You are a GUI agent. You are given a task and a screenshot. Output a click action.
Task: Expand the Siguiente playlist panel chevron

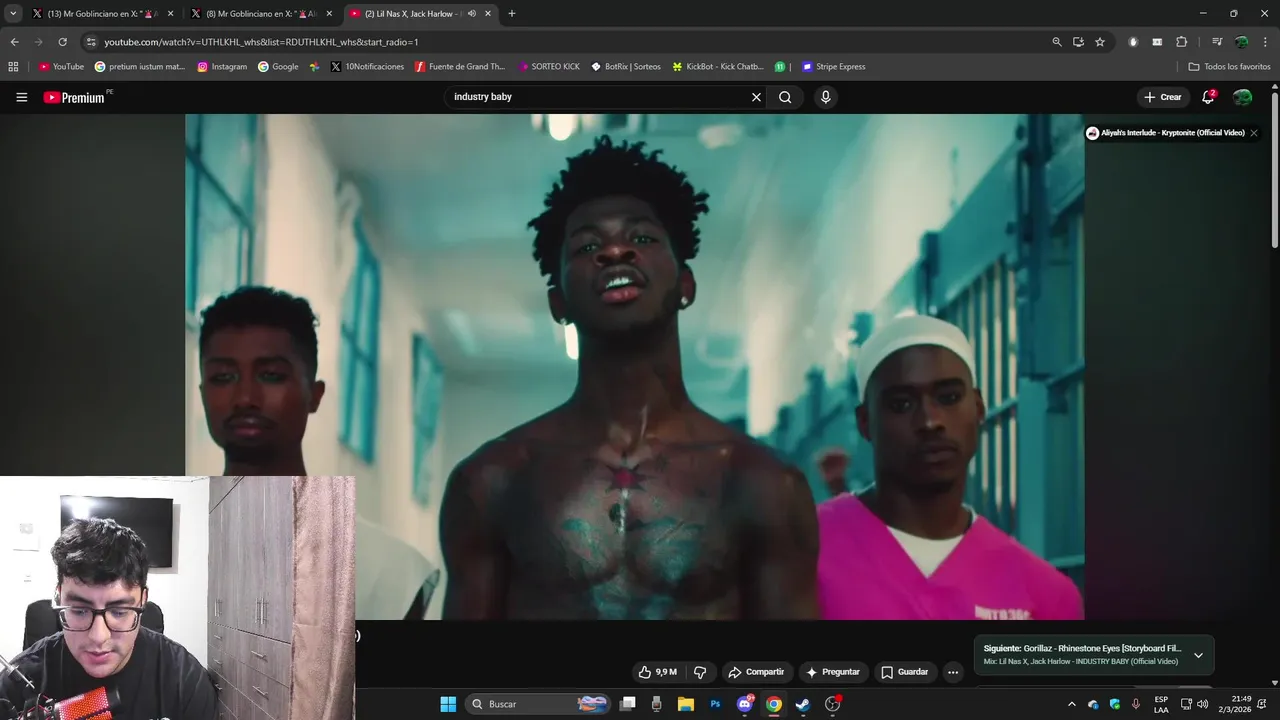pyautogui.click(x=1198, y=655)
